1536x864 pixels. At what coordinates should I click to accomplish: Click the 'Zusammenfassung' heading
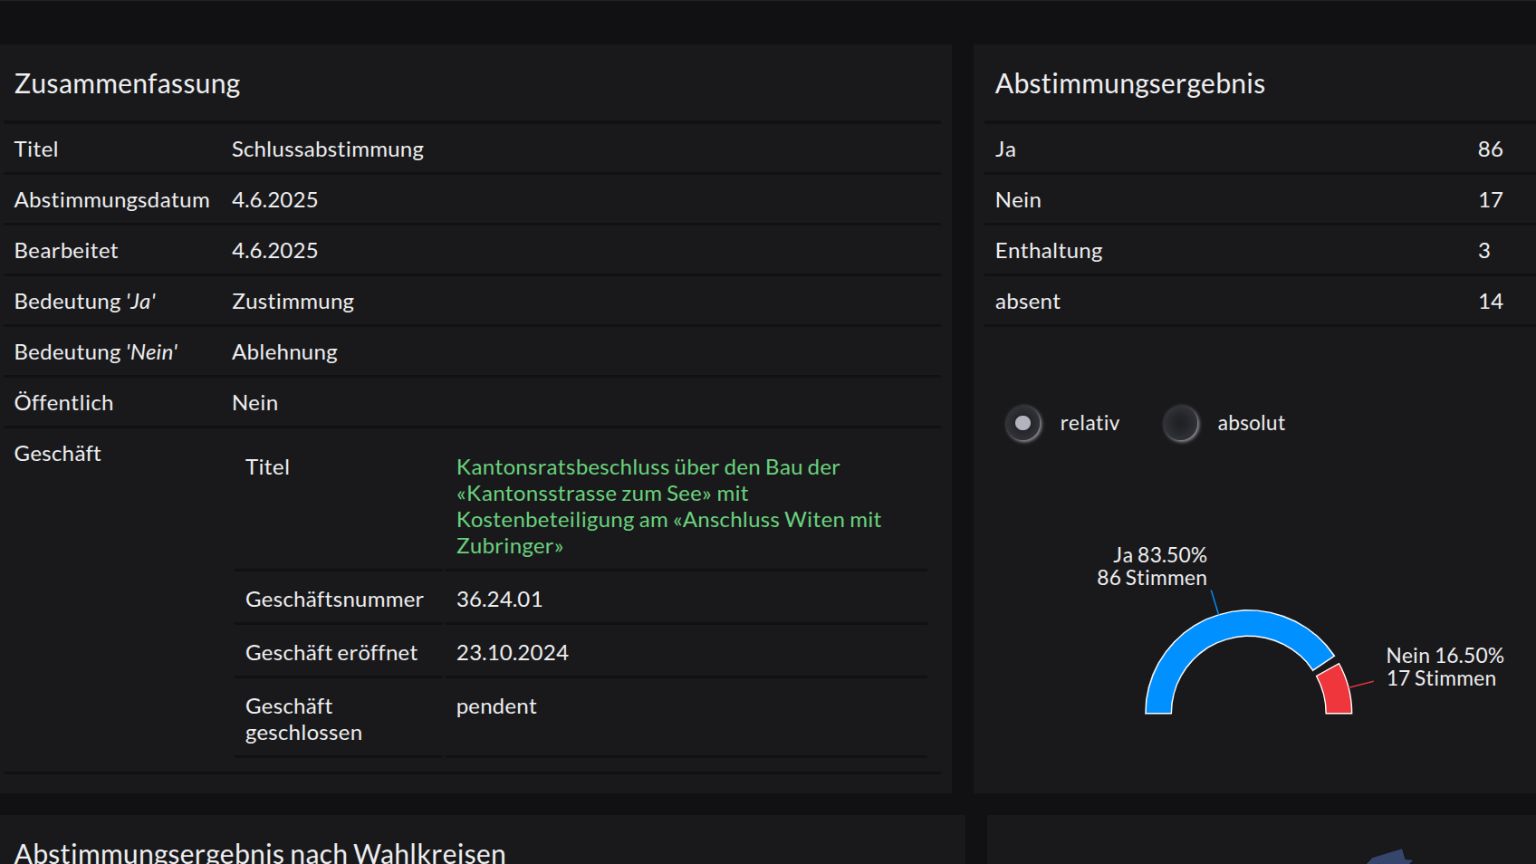click(x=127, y=84)
